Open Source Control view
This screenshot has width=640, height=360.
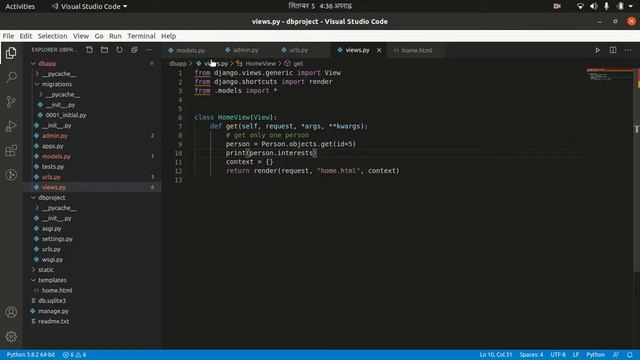(11, 102)
